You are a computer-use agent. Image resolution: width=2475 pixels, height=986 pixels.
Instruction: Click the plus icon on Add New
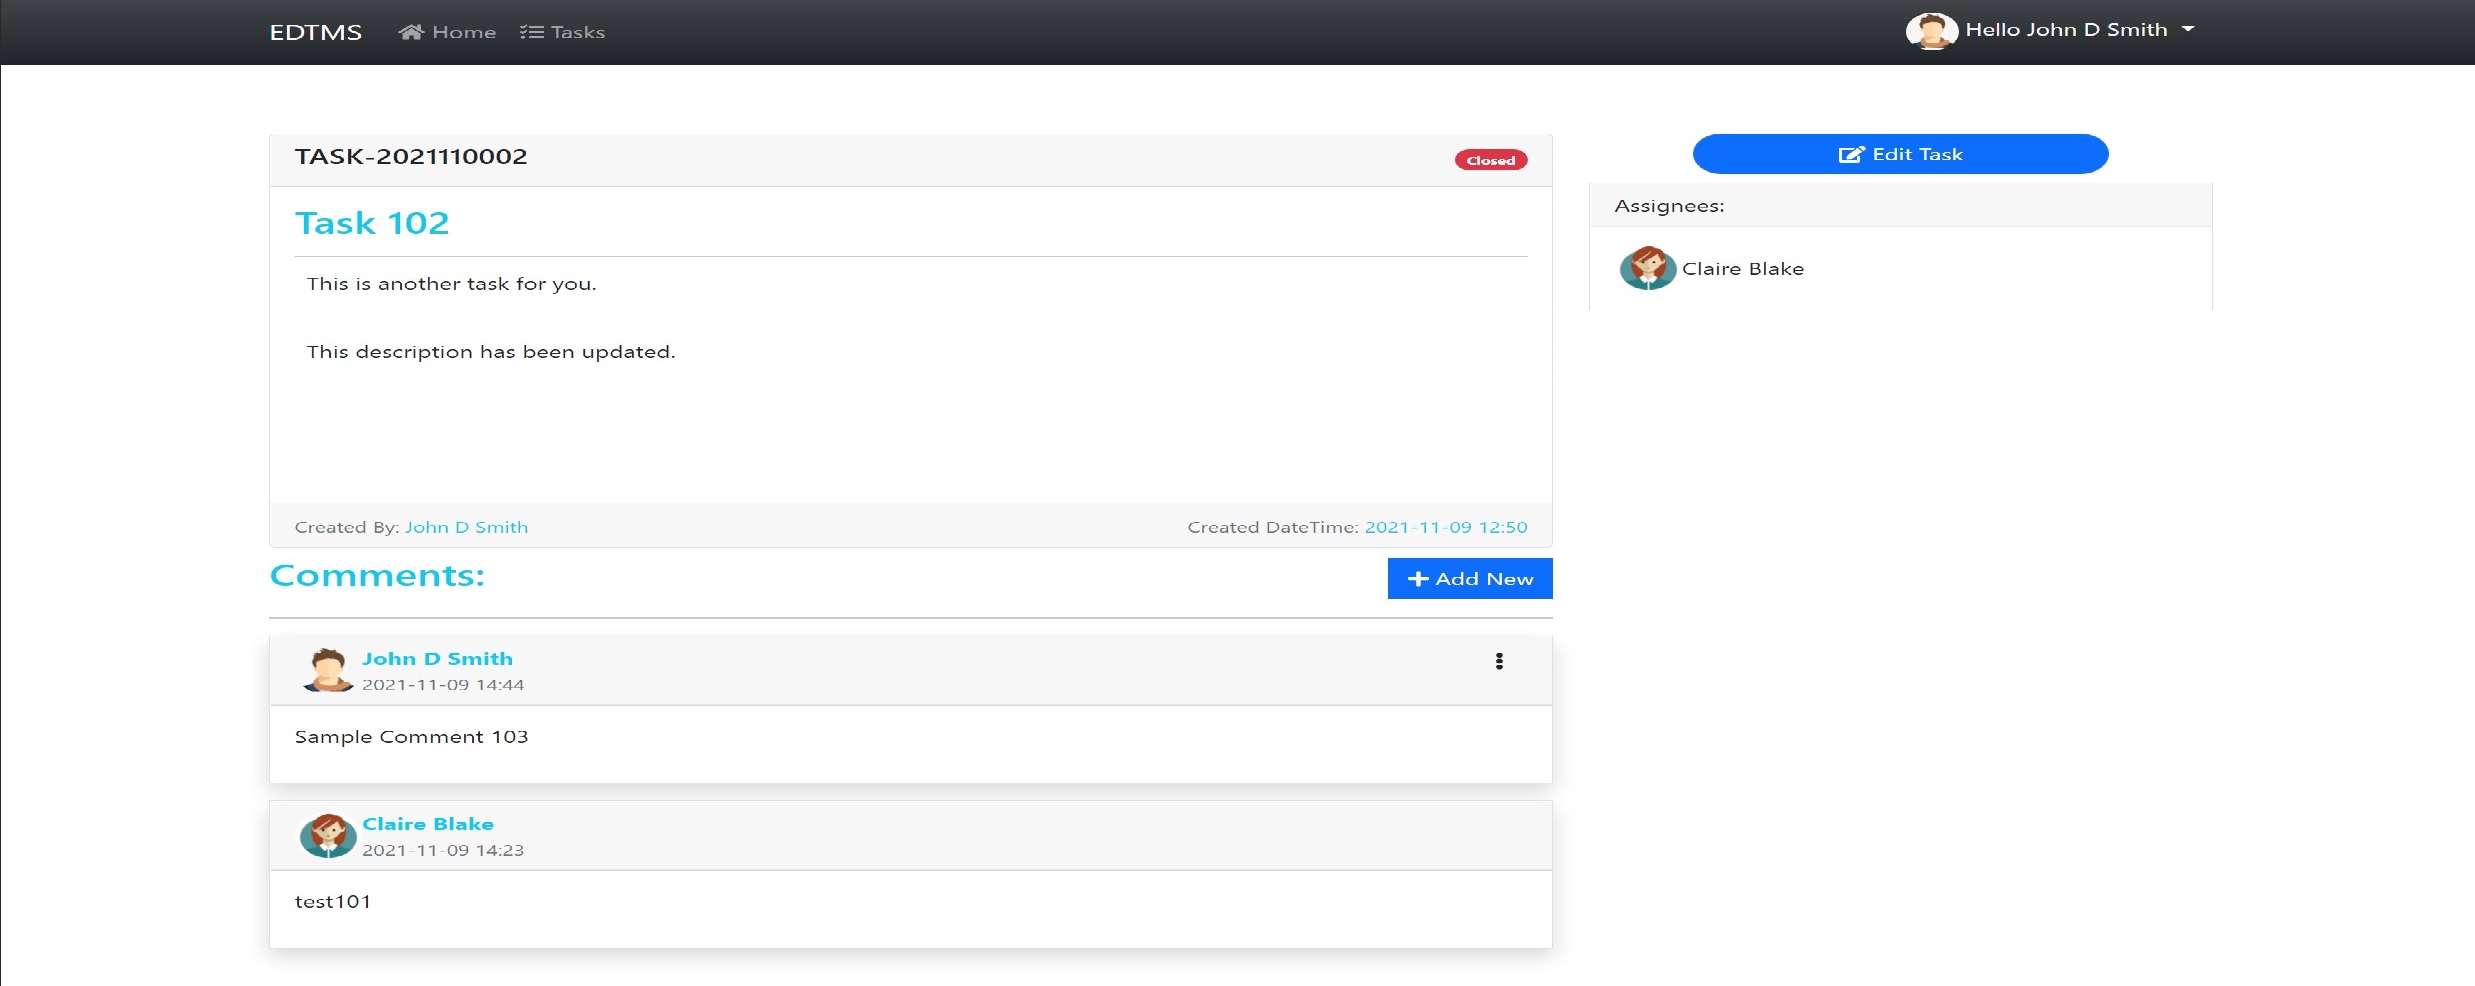coord(1417,578)
